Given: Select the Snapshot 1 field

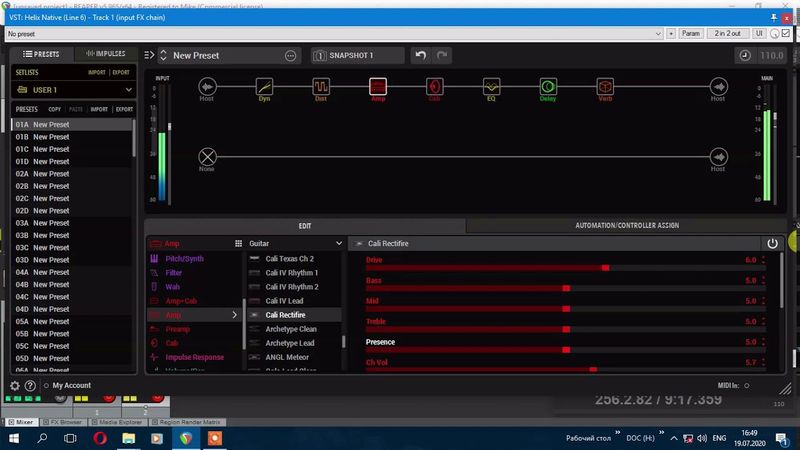Looking at the screenshot, I should tap(358, 55).
